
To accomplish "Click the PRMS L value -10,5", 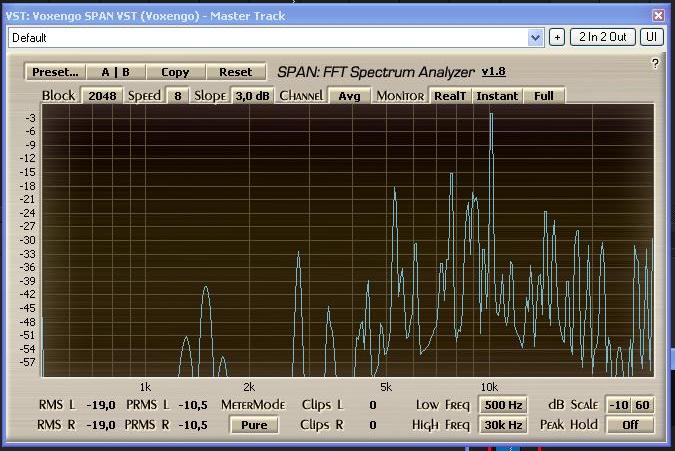I will tap(192, 405).
